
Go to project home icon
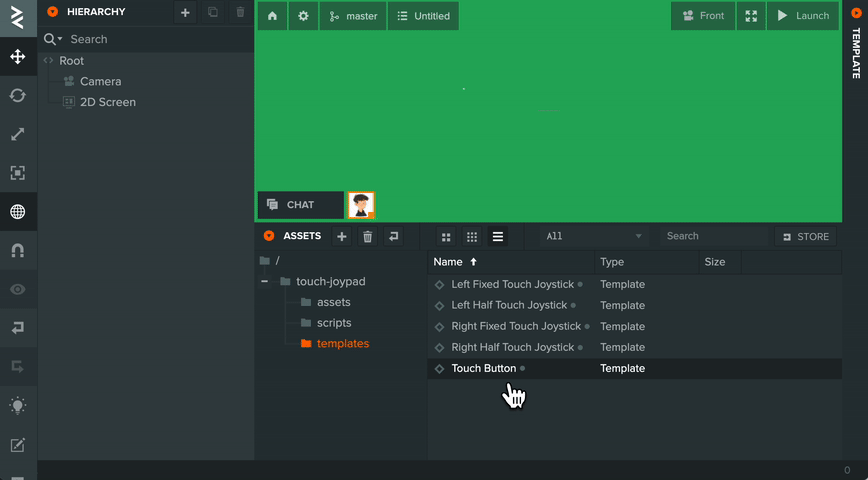click(x=272, y=16)
